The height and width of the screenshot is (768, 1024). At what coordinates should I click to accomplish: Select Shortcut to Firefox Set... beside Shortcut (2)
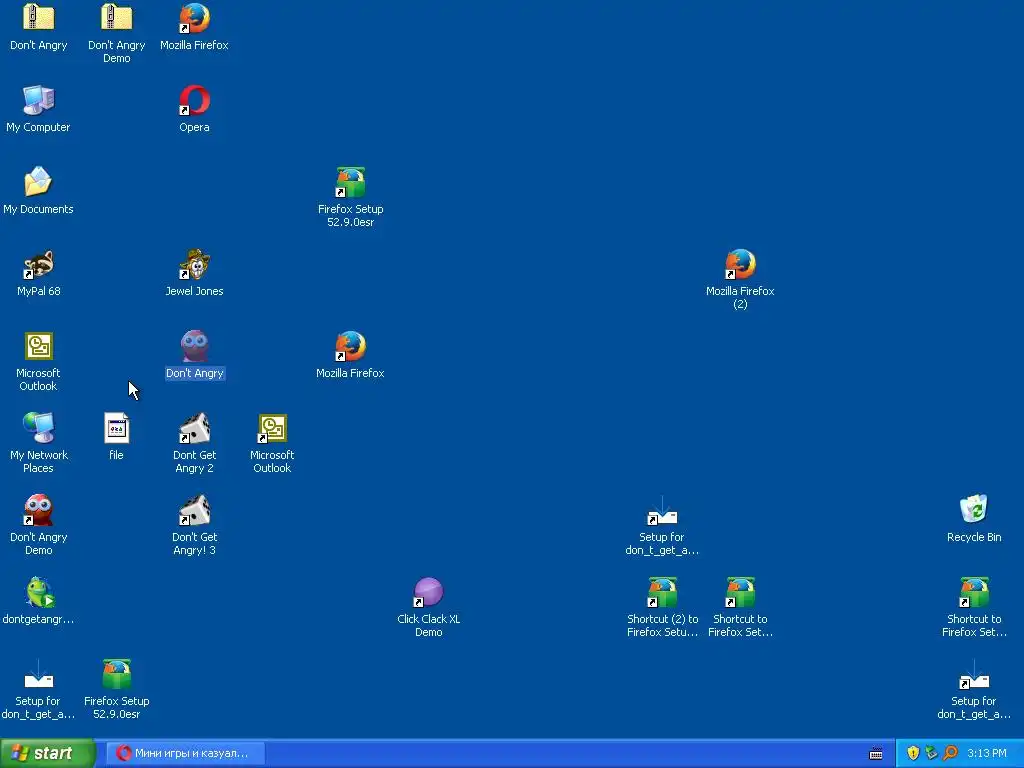[740, 593]
